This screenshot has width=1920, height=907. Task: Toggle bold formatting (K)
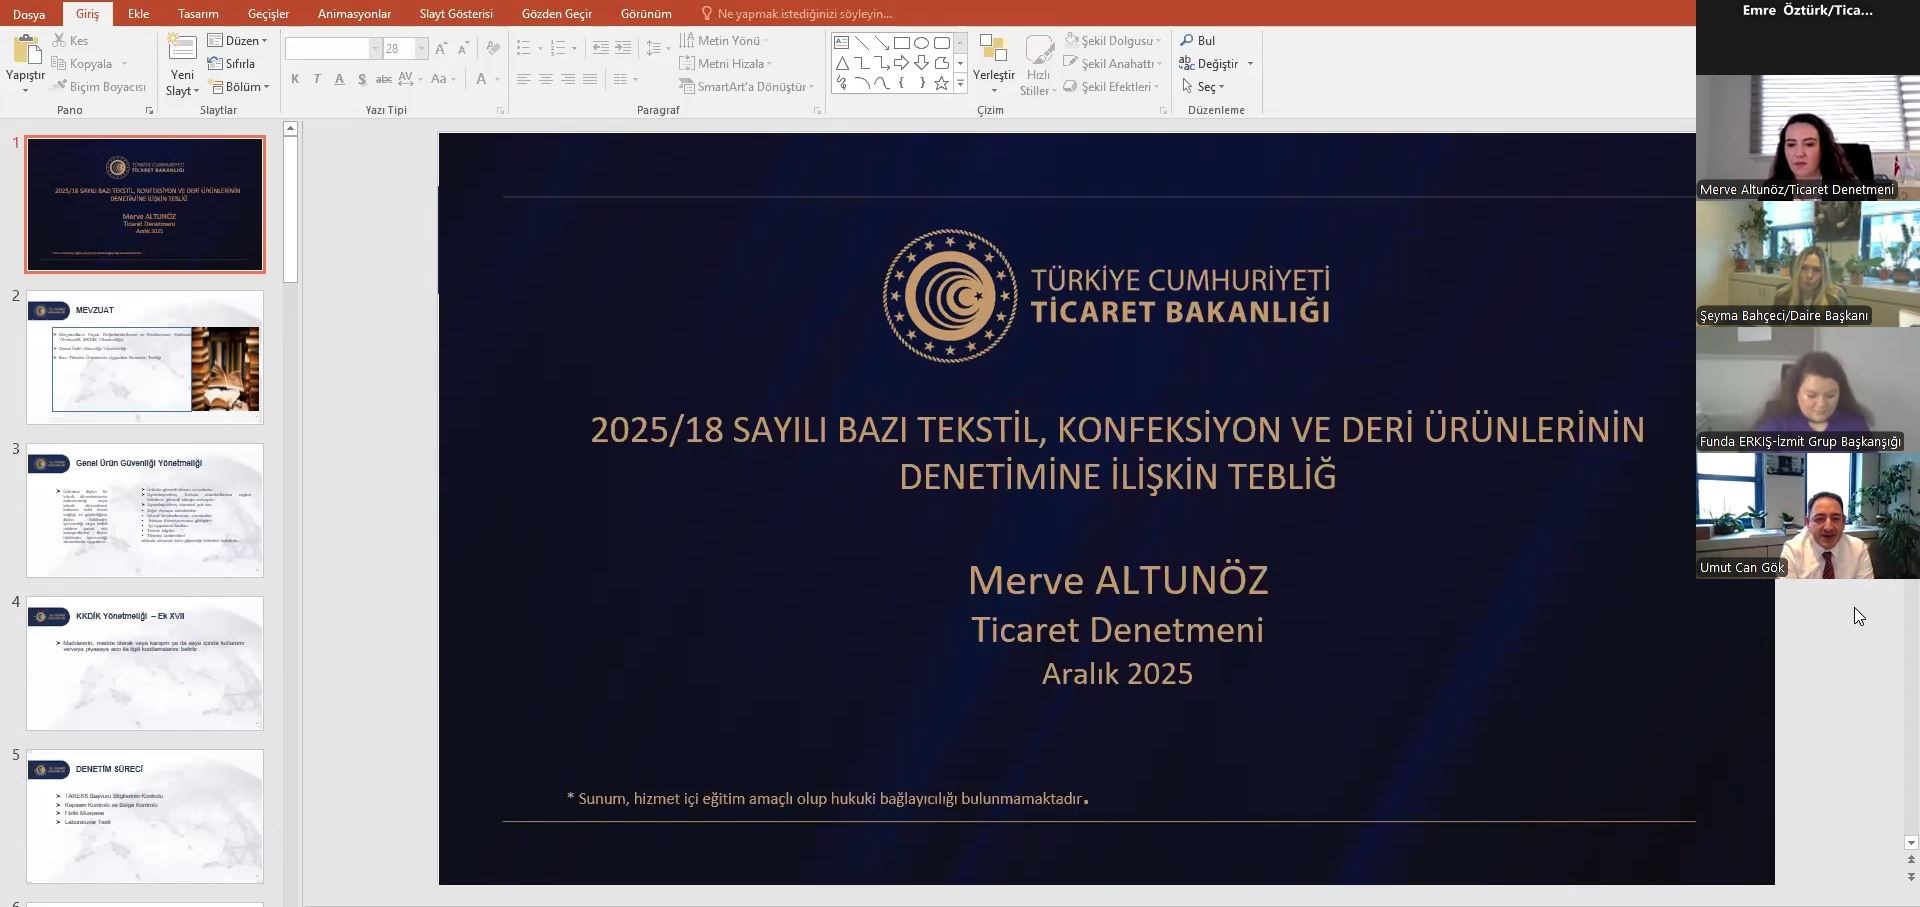click(295, 80)
